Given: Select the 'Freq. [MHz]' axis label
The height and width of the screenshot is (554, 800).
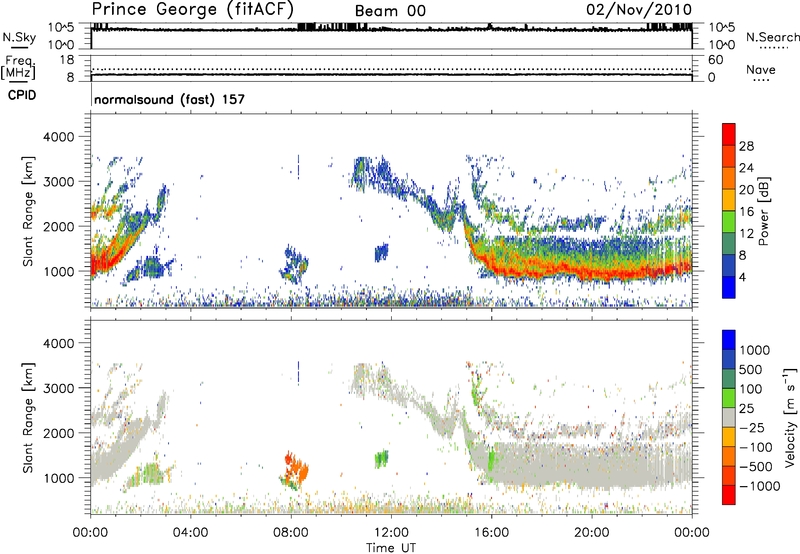Looking at the screenshot, I should [18, 67].
